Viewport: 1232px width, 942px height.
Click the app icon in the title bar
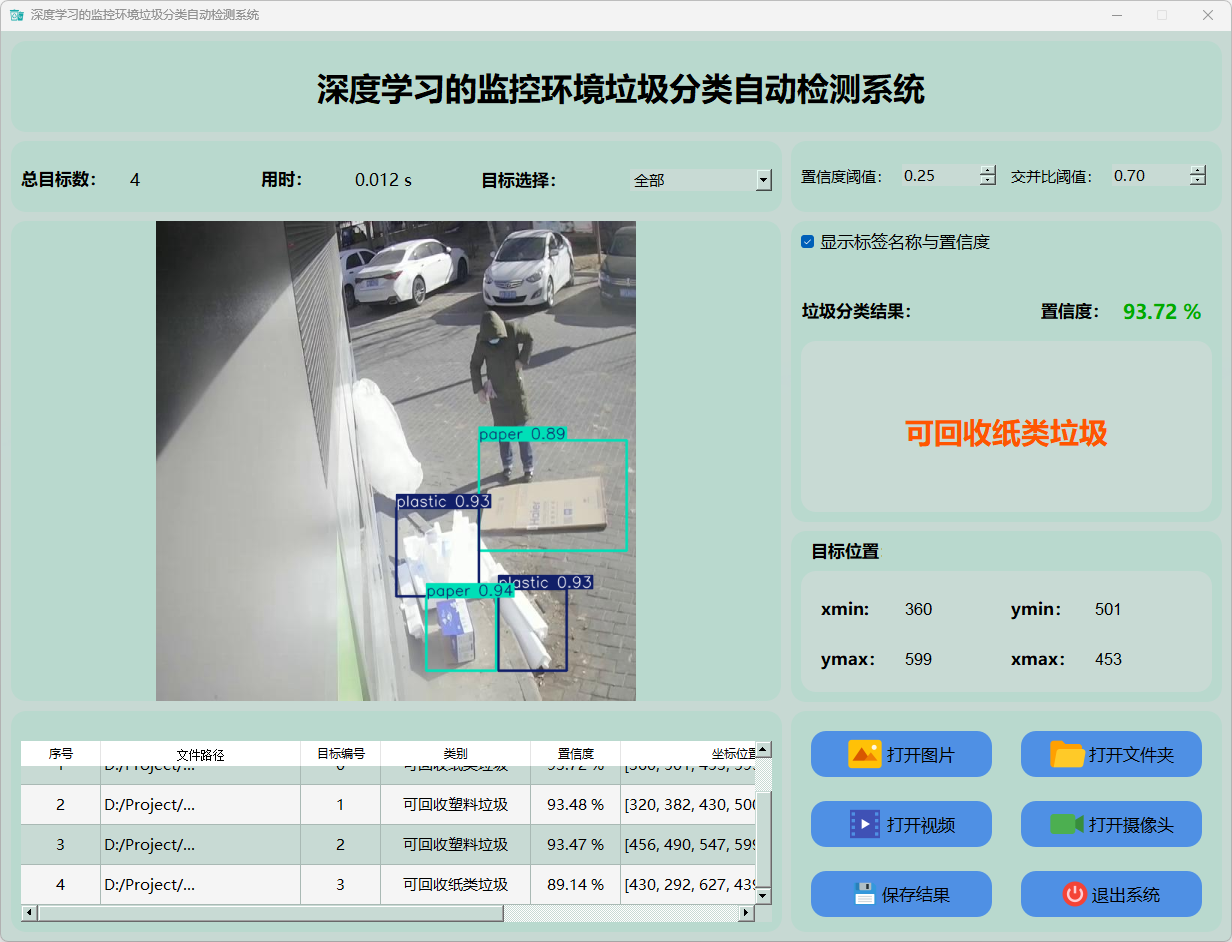point(16,15)
